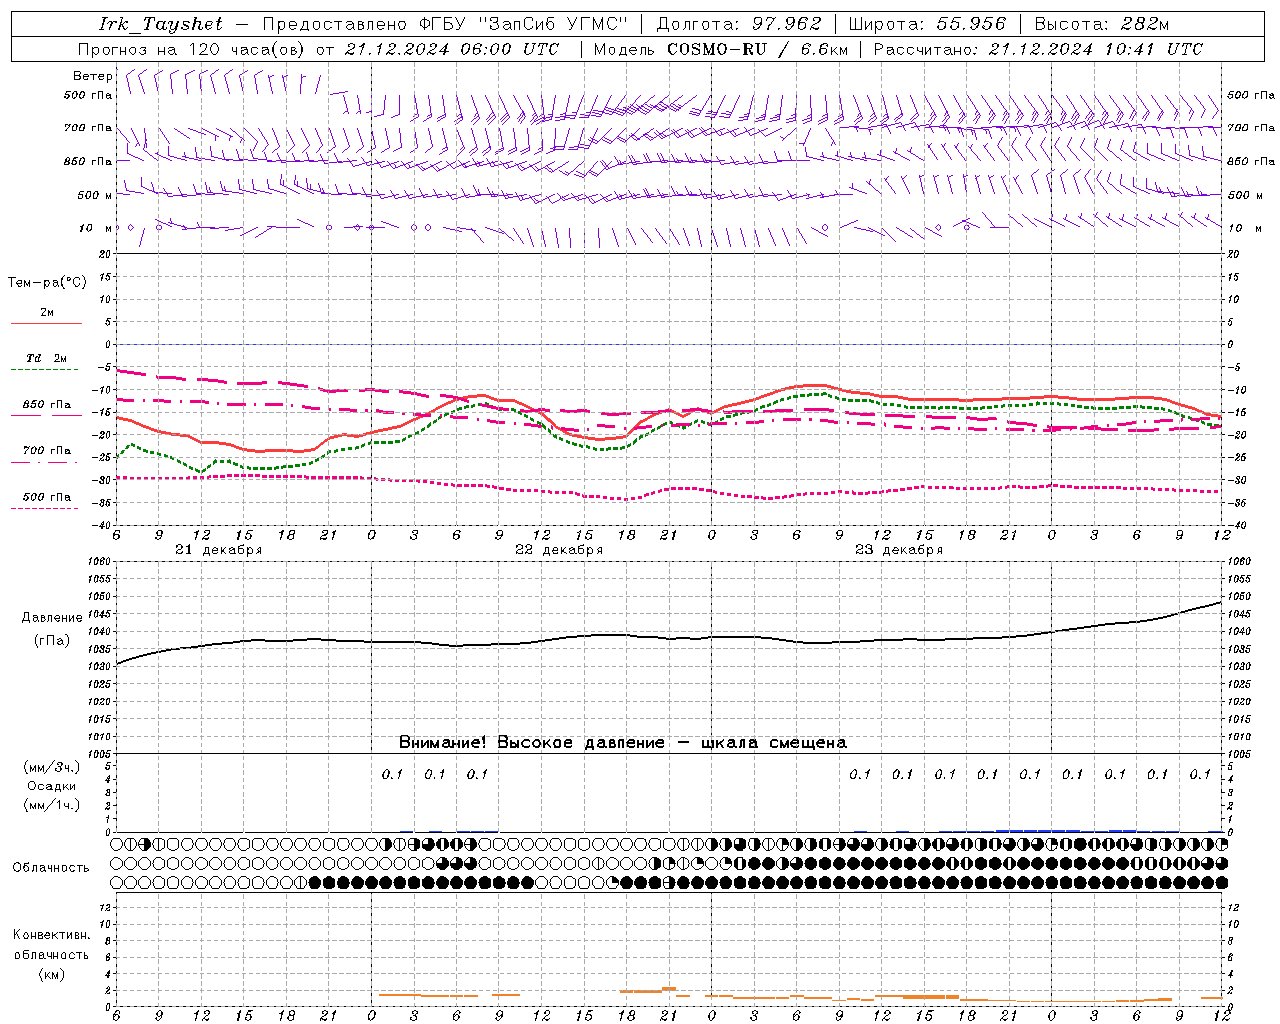1280x1024 pixels.
Task: Select the Модель COSMO-RU / 6.6км text
Action: coord(721,49)
